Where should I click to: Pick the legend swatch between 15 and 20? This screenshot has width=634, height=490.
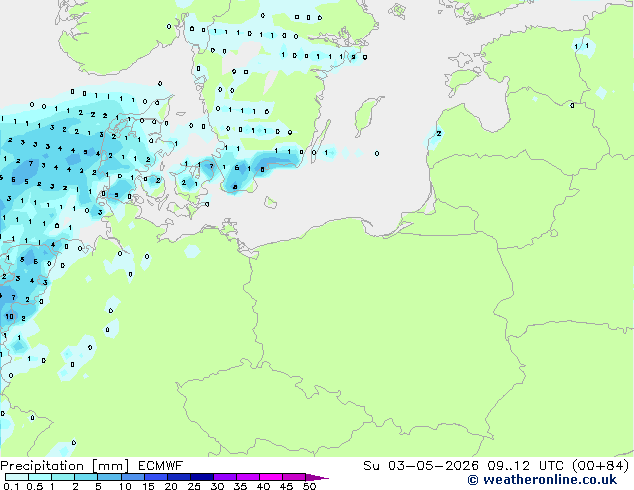click(x=155, y=477)
